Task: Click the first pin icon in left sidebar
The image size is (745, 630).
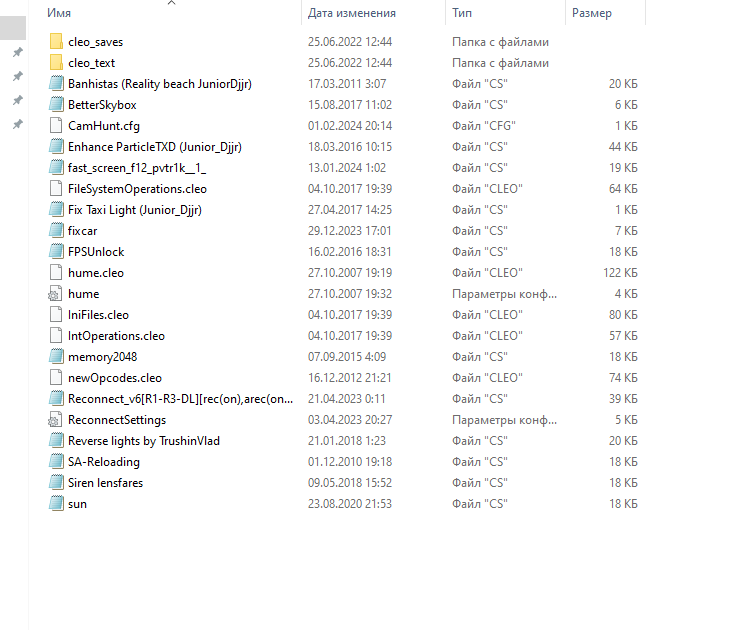Action: coord(17,52)
